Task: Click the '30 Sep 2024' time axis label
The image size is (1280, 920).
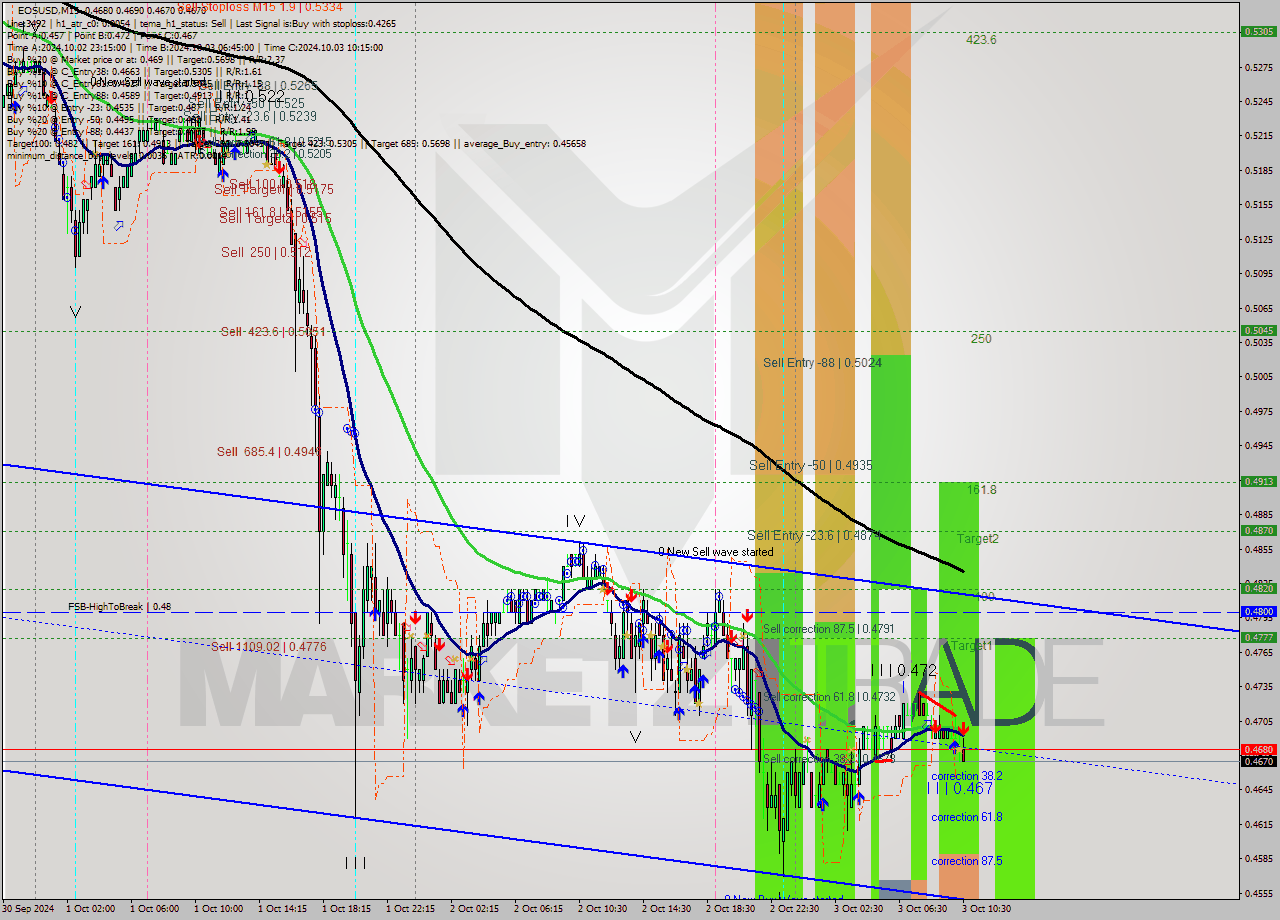Action: click(x=27, y=909)
